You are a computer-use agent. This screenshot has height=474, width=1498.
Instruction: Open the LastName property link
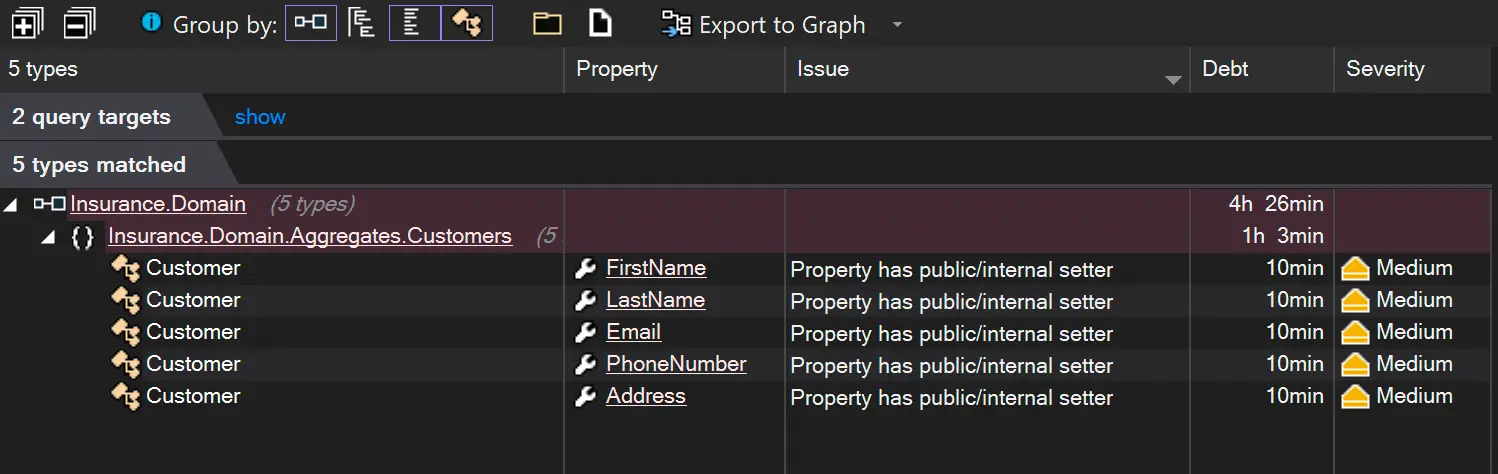coord(655,300)
